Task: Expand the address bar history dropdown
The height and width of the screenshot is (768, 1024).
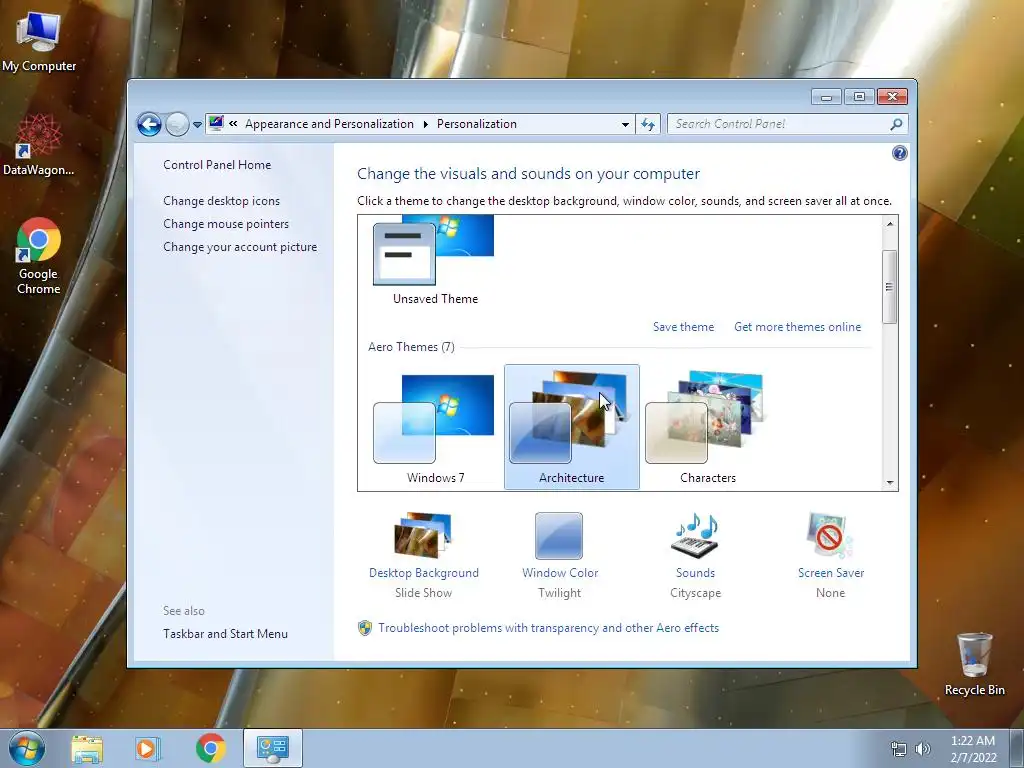Action: tap(625, 124)
